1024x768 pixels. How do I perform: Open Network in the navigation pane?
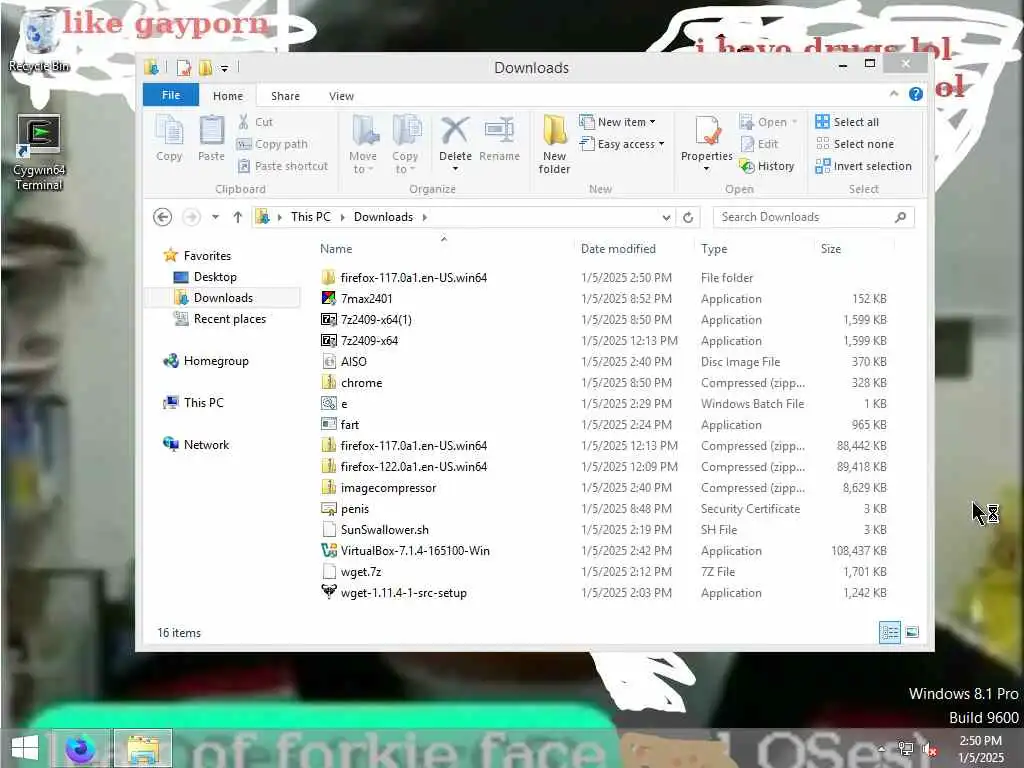(197, 445)
